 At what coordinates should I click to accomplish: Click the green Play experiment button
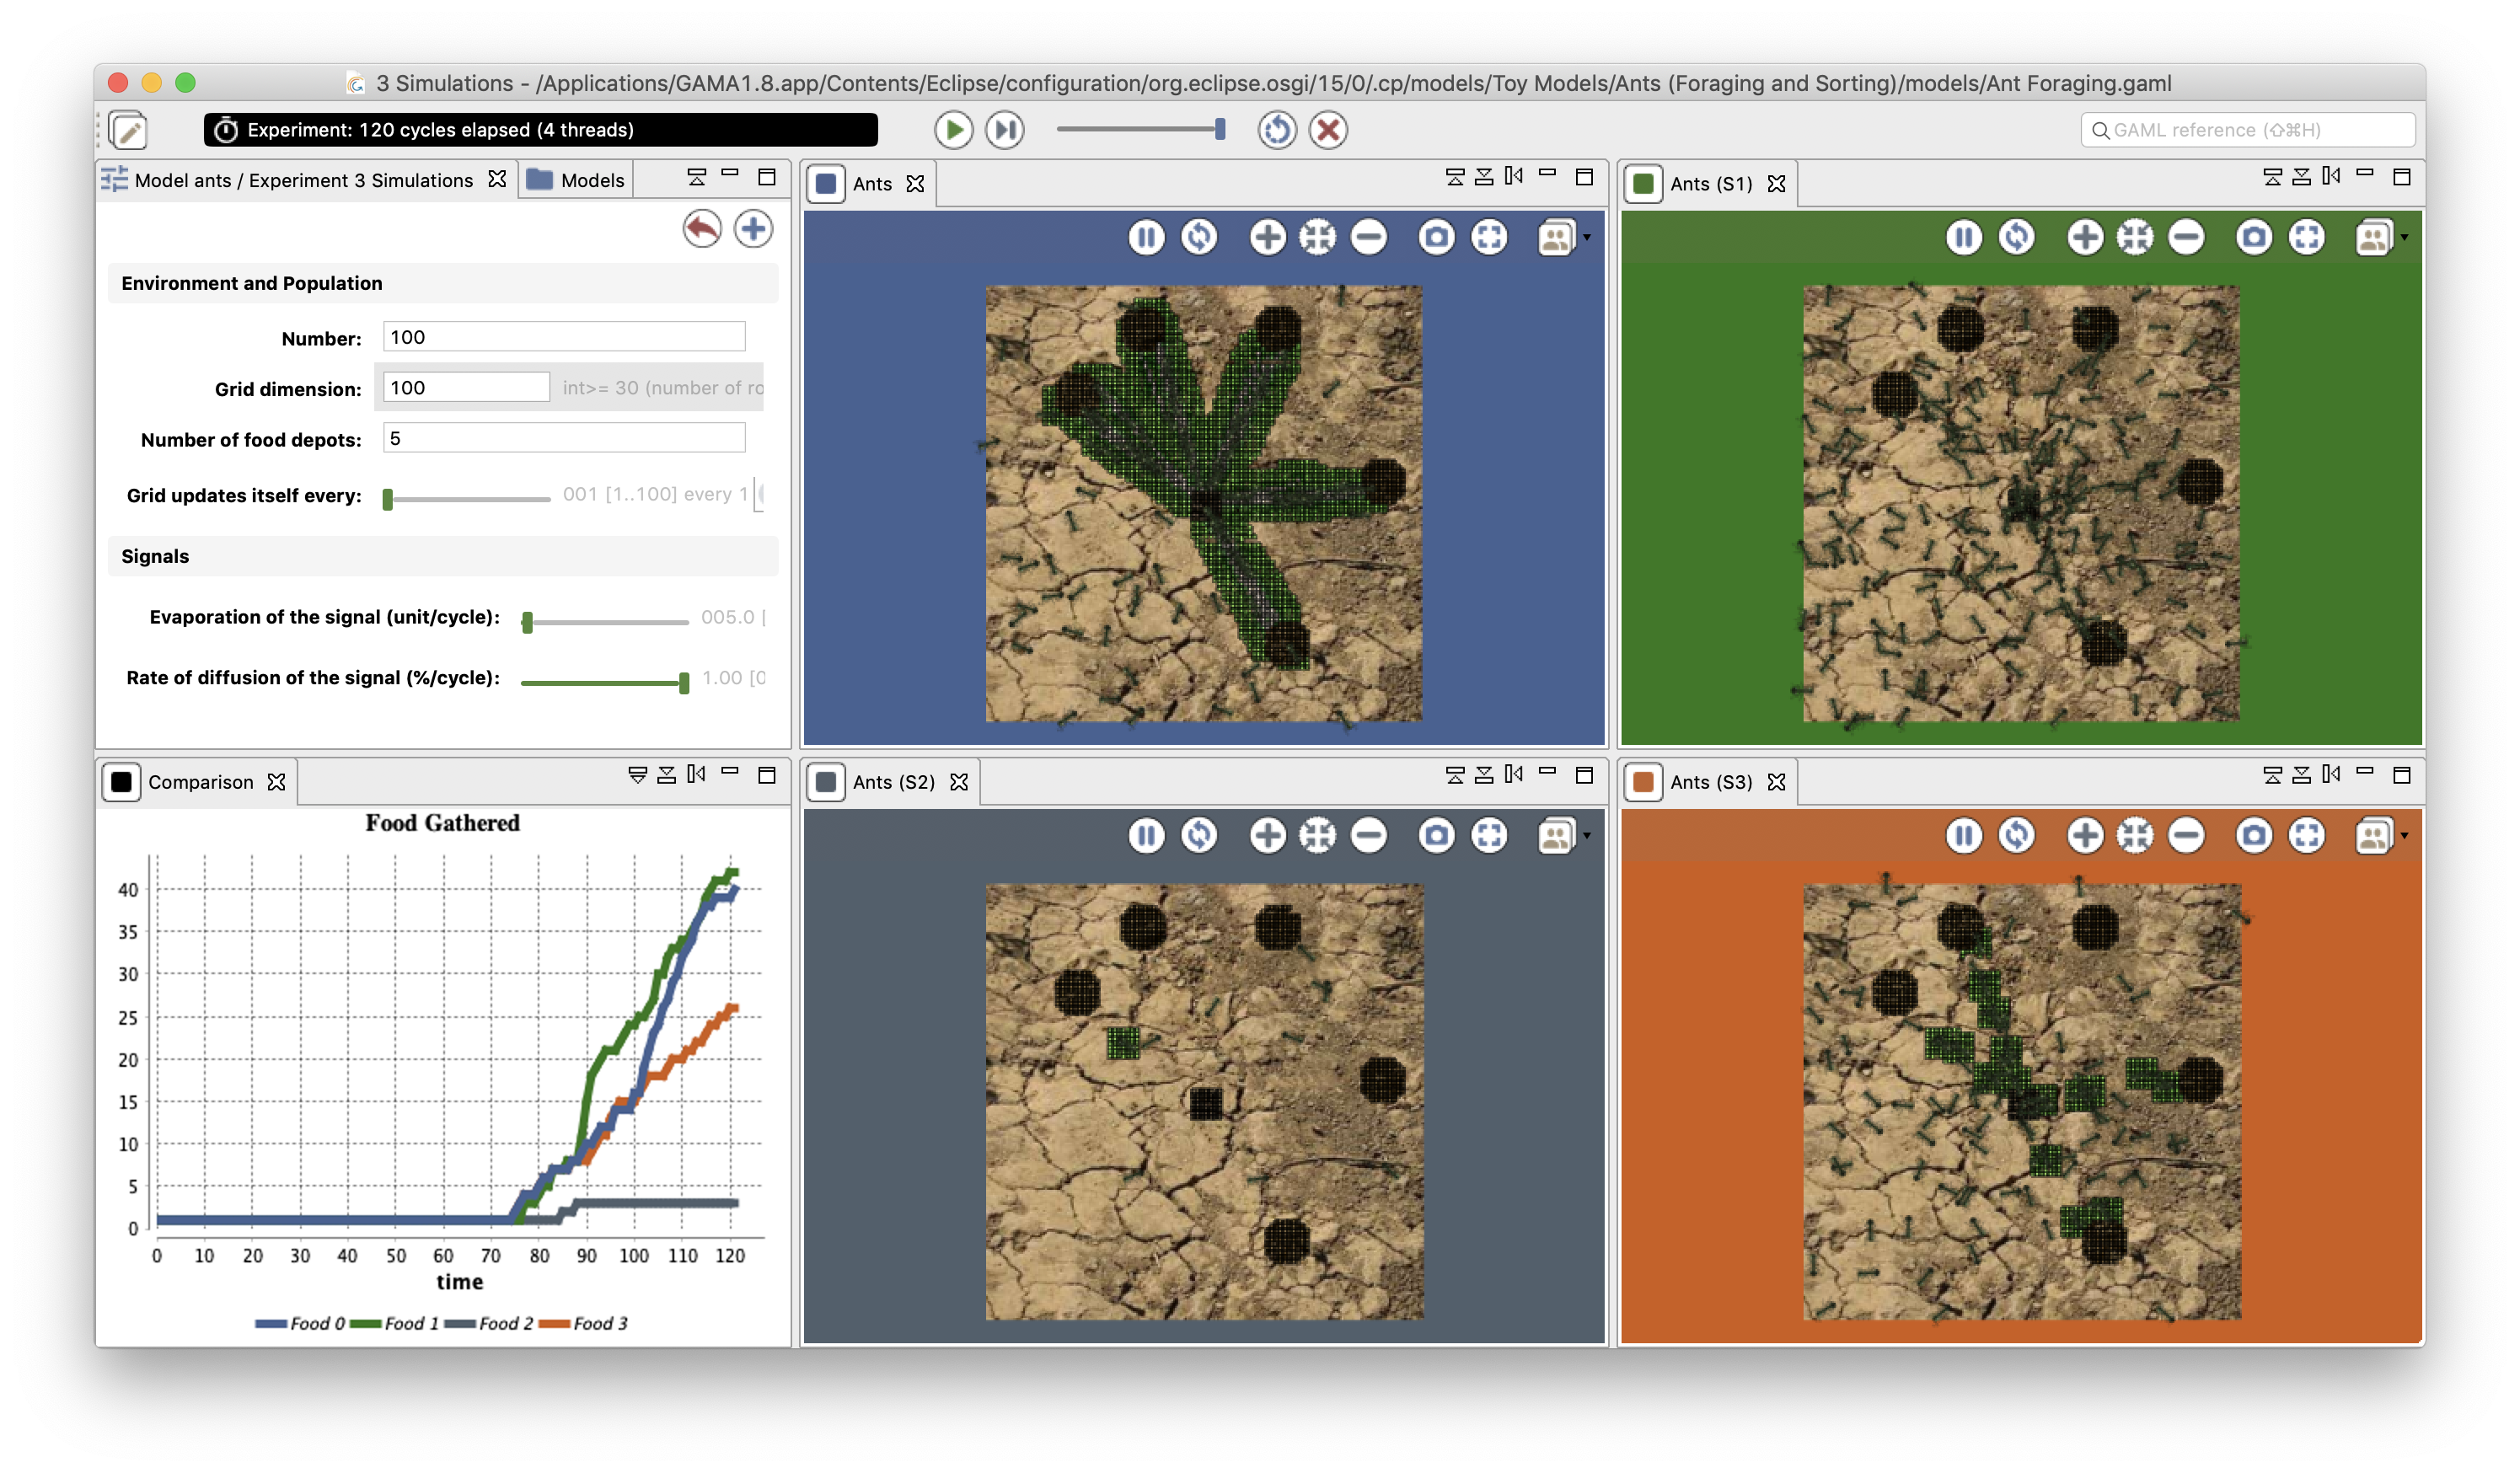click(953, 130)
